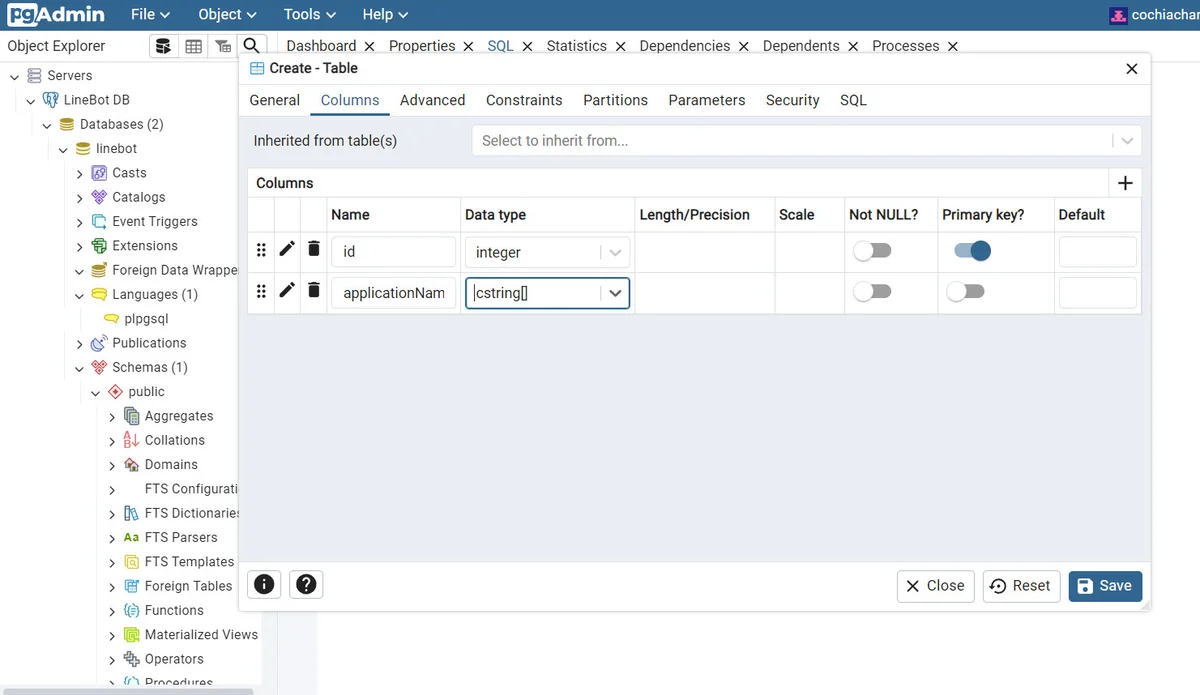Collapse the Databases (2) node

tap(47, 125)
